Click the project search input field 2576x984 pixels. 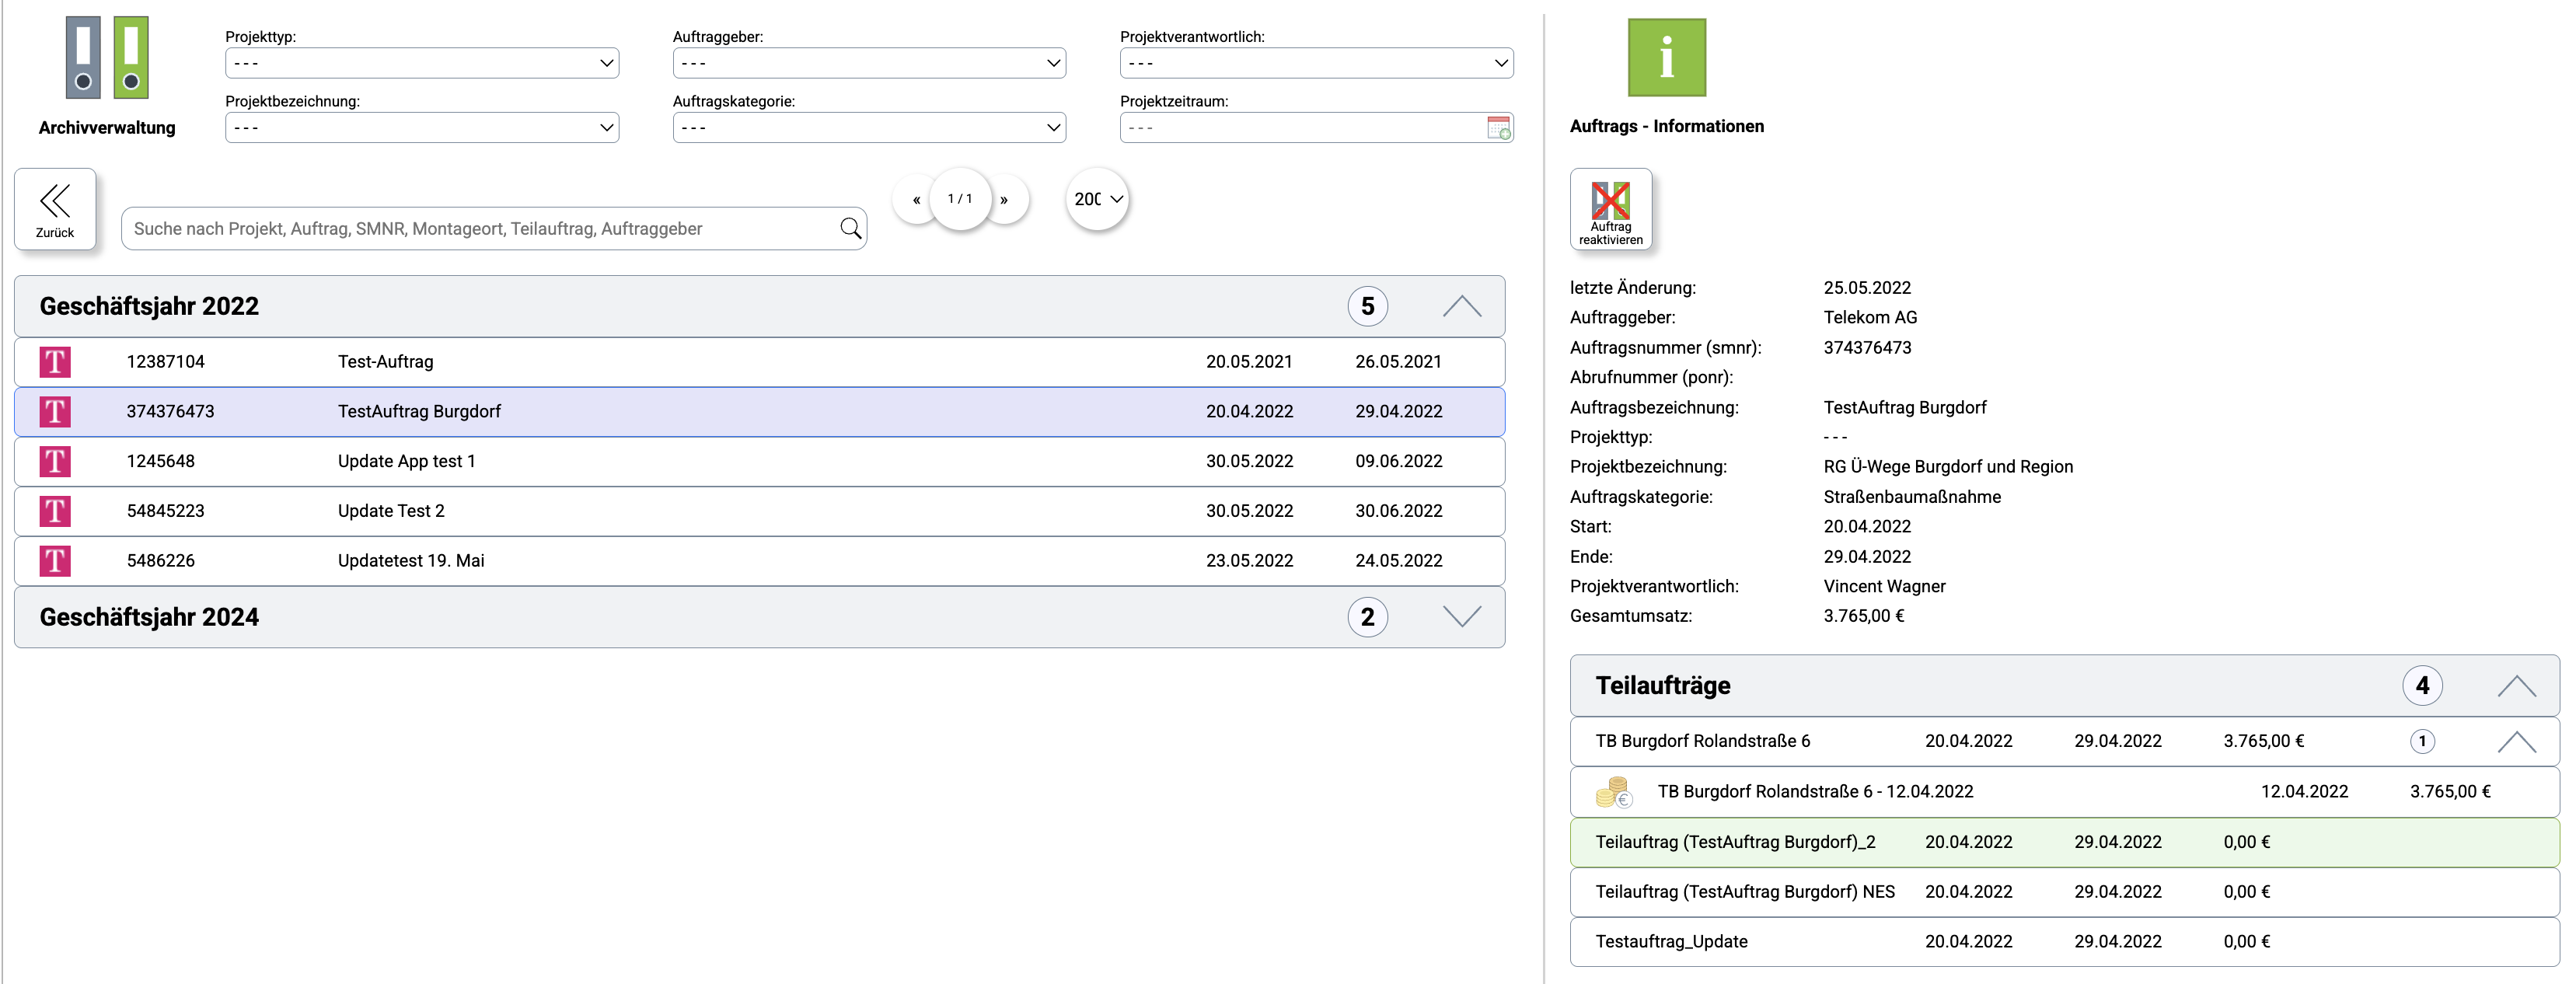(x=480, y=229)
